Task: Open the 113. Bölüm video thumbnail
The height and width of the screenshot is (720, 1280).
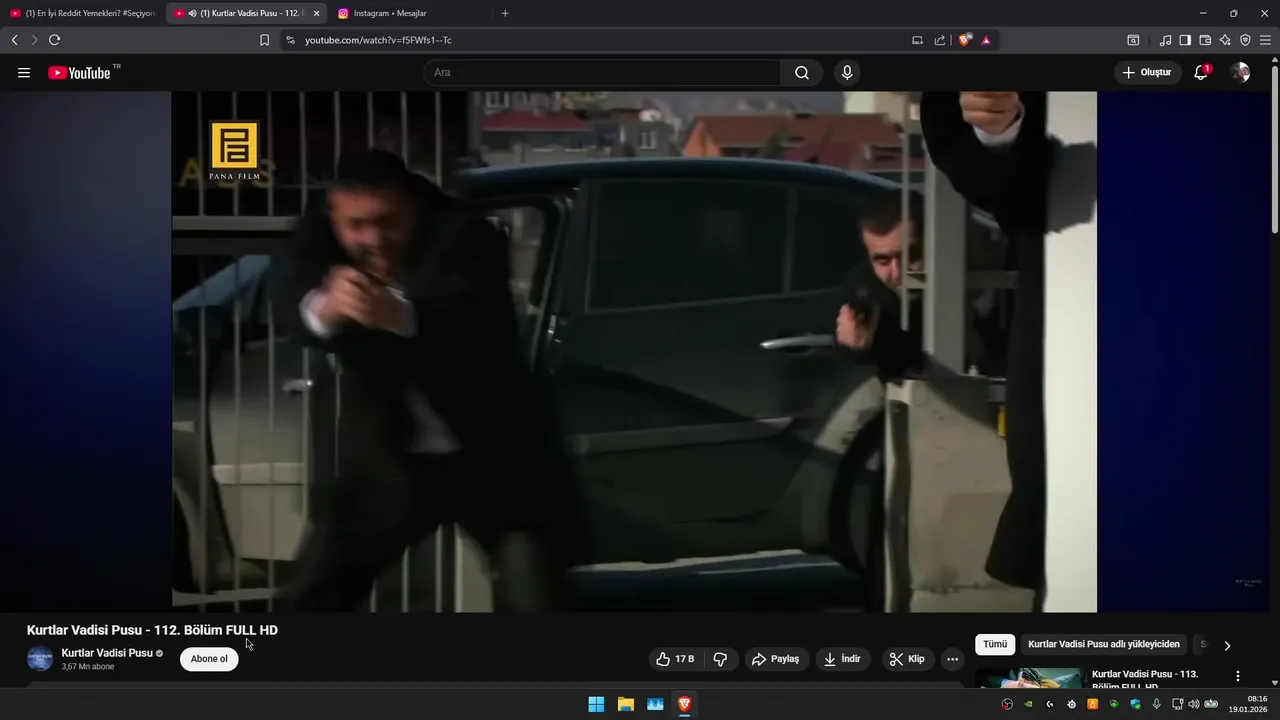Action: coord(1029,678)
